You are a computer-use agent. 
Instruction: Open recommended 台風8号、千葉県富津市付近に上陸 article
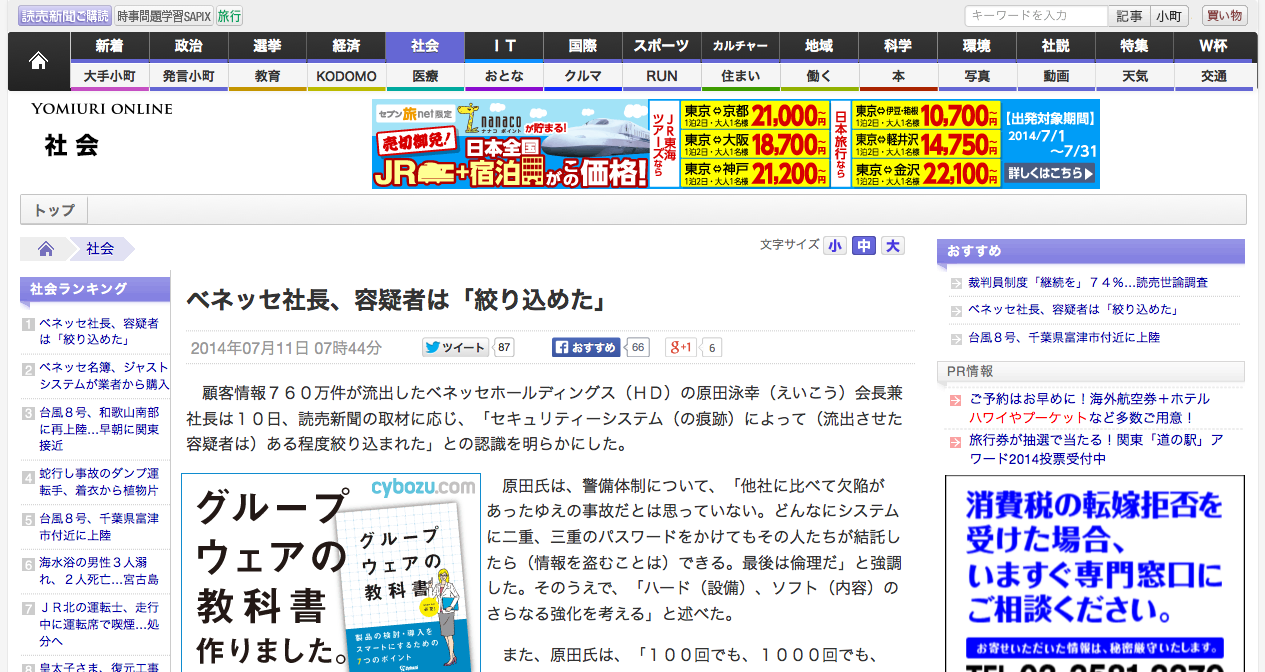[1063, 338]
